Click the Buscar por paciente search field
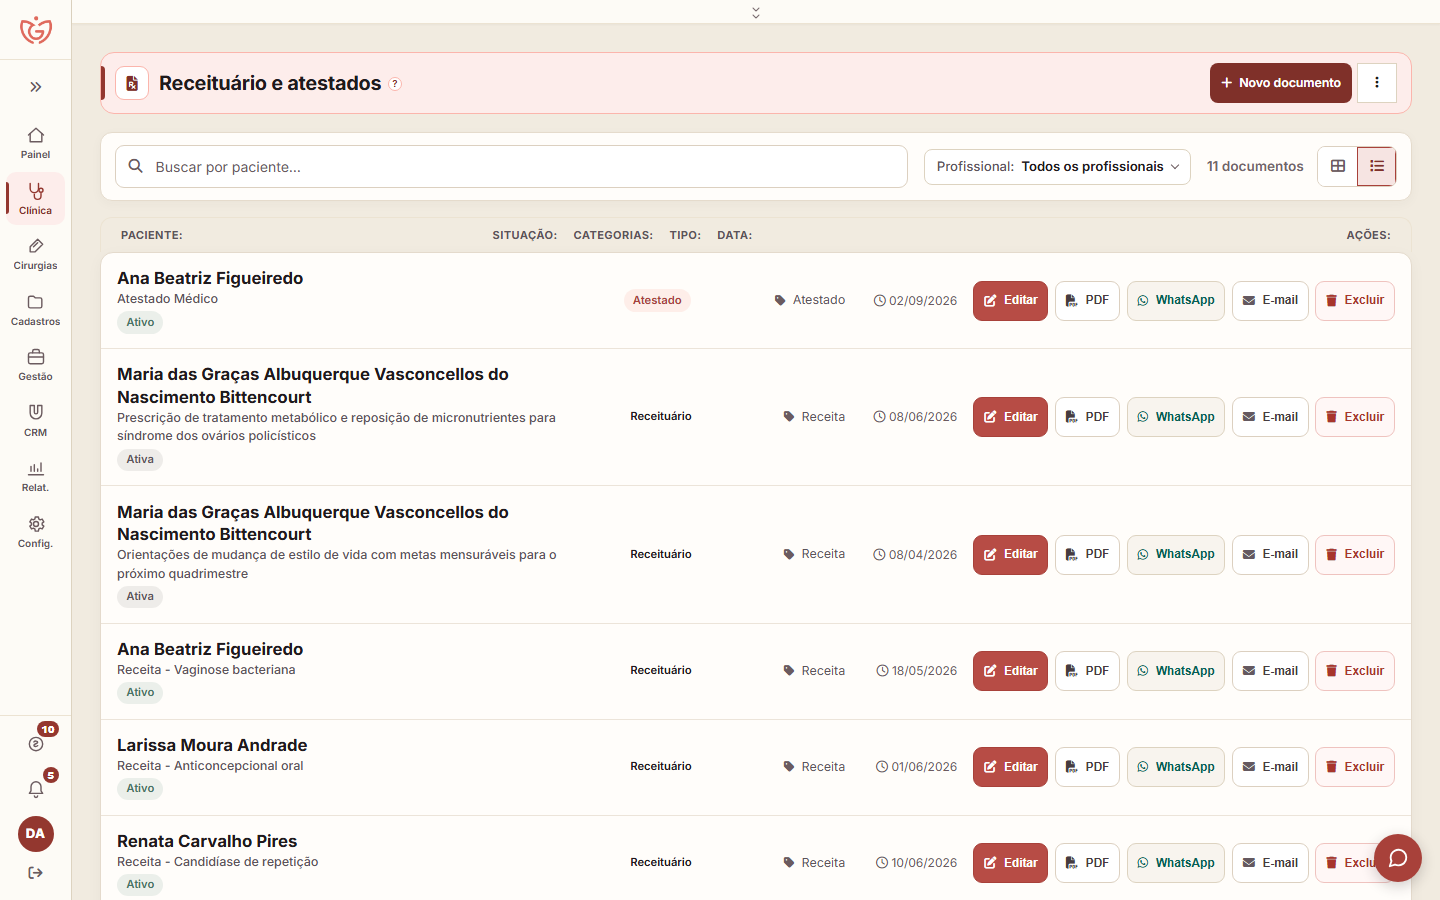The height and width of the screenshot is (900, 1440). click(x=511, y=167)
